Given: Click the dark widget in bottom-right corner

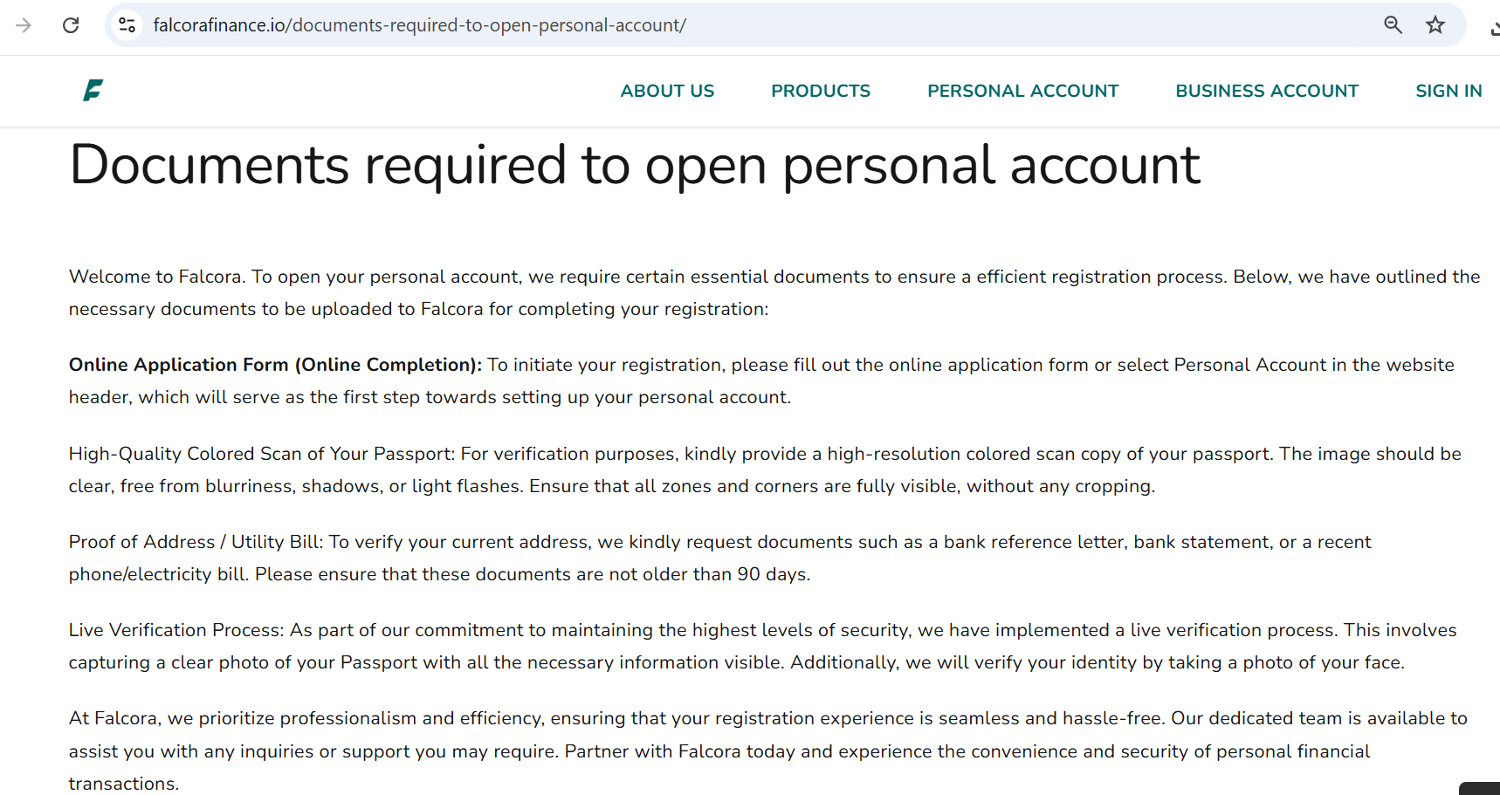Looking at the screenshot, I should coord(1480,788).
